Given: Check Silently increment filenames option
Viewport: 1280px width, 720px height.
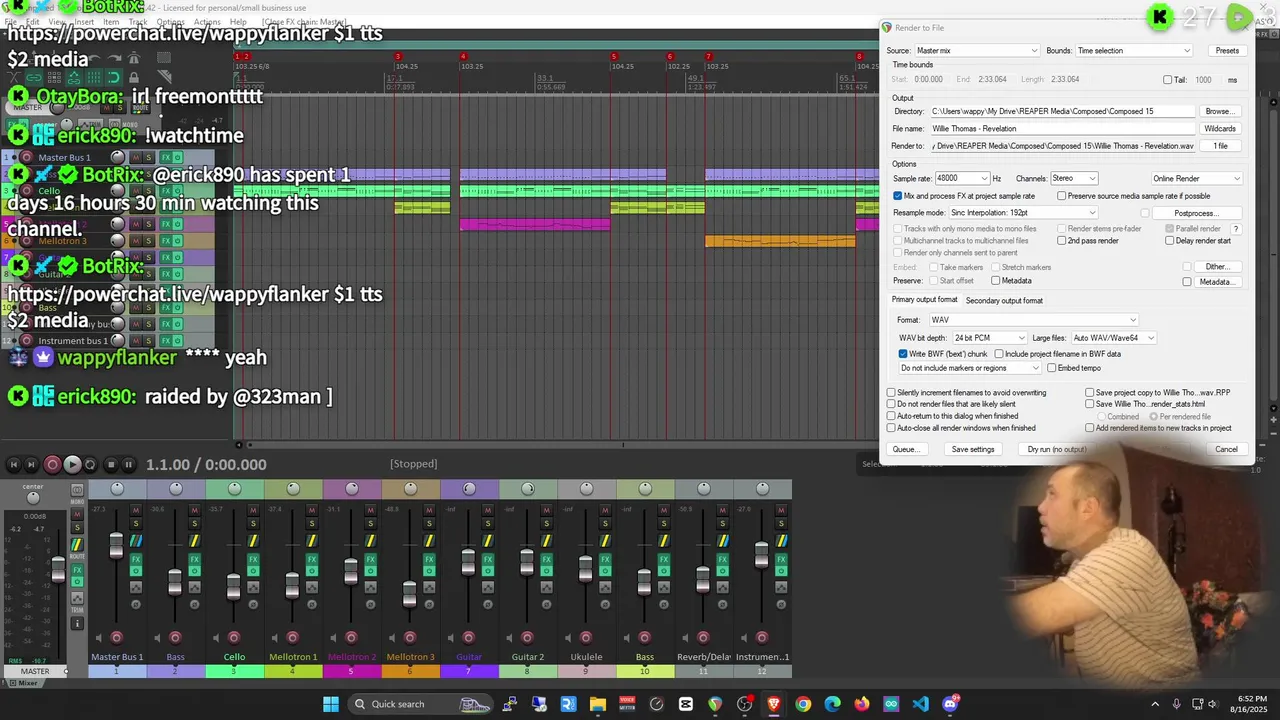Looking at the screenshot, I should click(x=891, y=393).
